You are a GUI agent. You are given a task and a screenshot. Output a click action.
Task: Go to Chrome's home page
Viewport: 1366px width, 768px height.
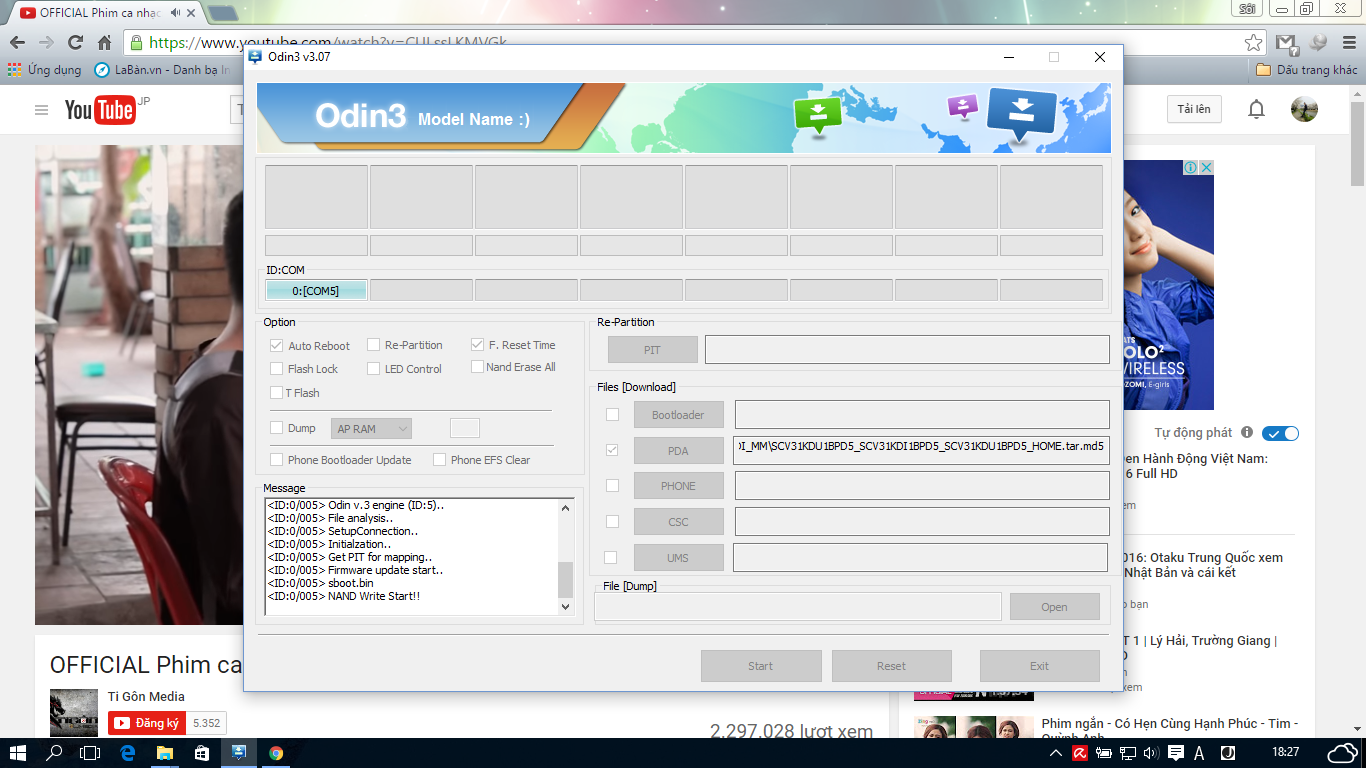[x=104, y=43]
